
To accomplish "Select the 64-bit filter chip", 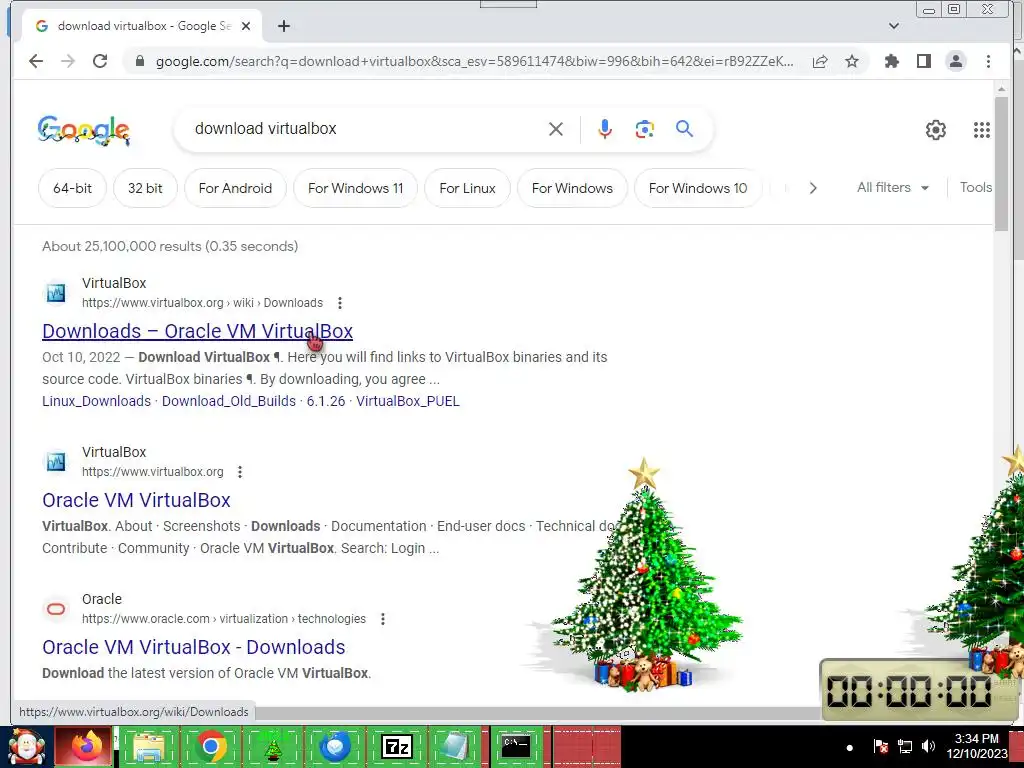I will [x=72, y=188].
